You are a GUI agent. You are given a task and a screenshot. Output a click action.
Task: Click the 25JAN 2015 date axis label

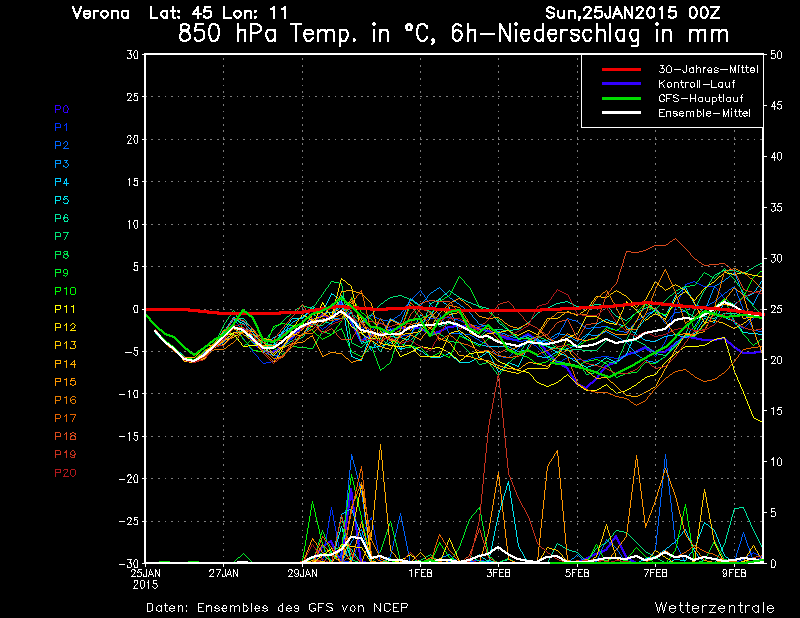tap(146, 579)
